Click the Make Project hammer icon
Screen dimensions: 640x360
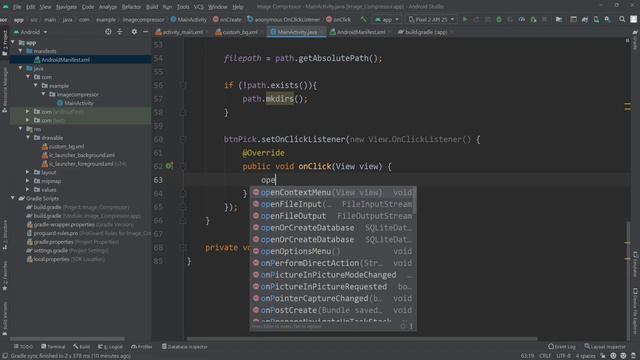(363, 19)
